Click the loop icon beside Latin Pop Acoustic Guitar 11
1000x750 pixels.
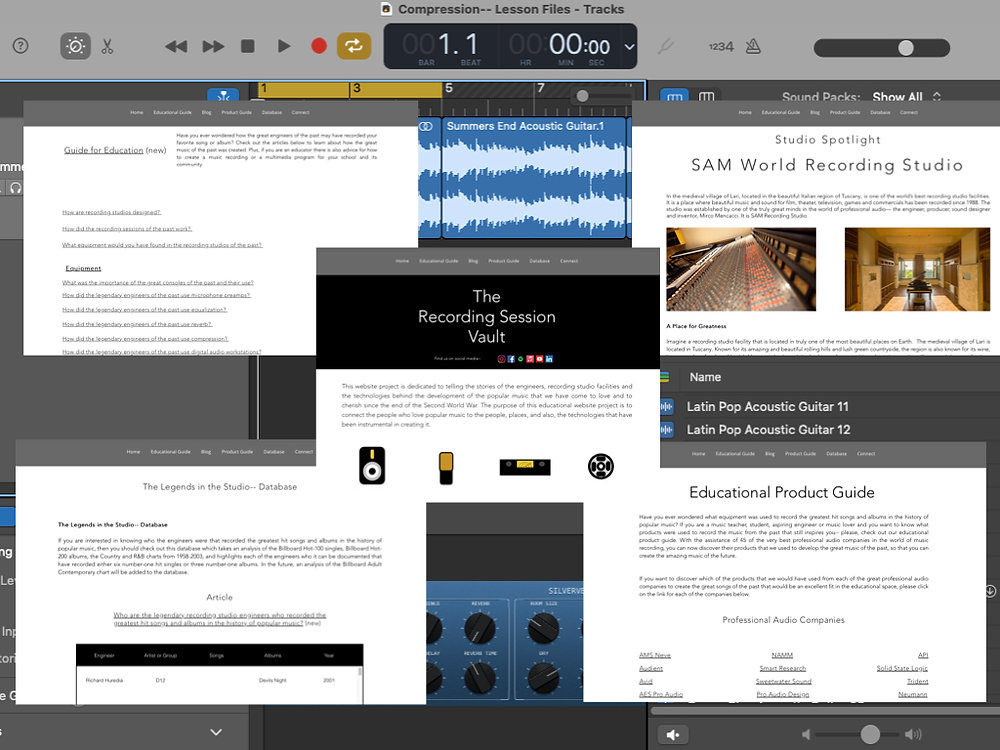tap(668, 406)
